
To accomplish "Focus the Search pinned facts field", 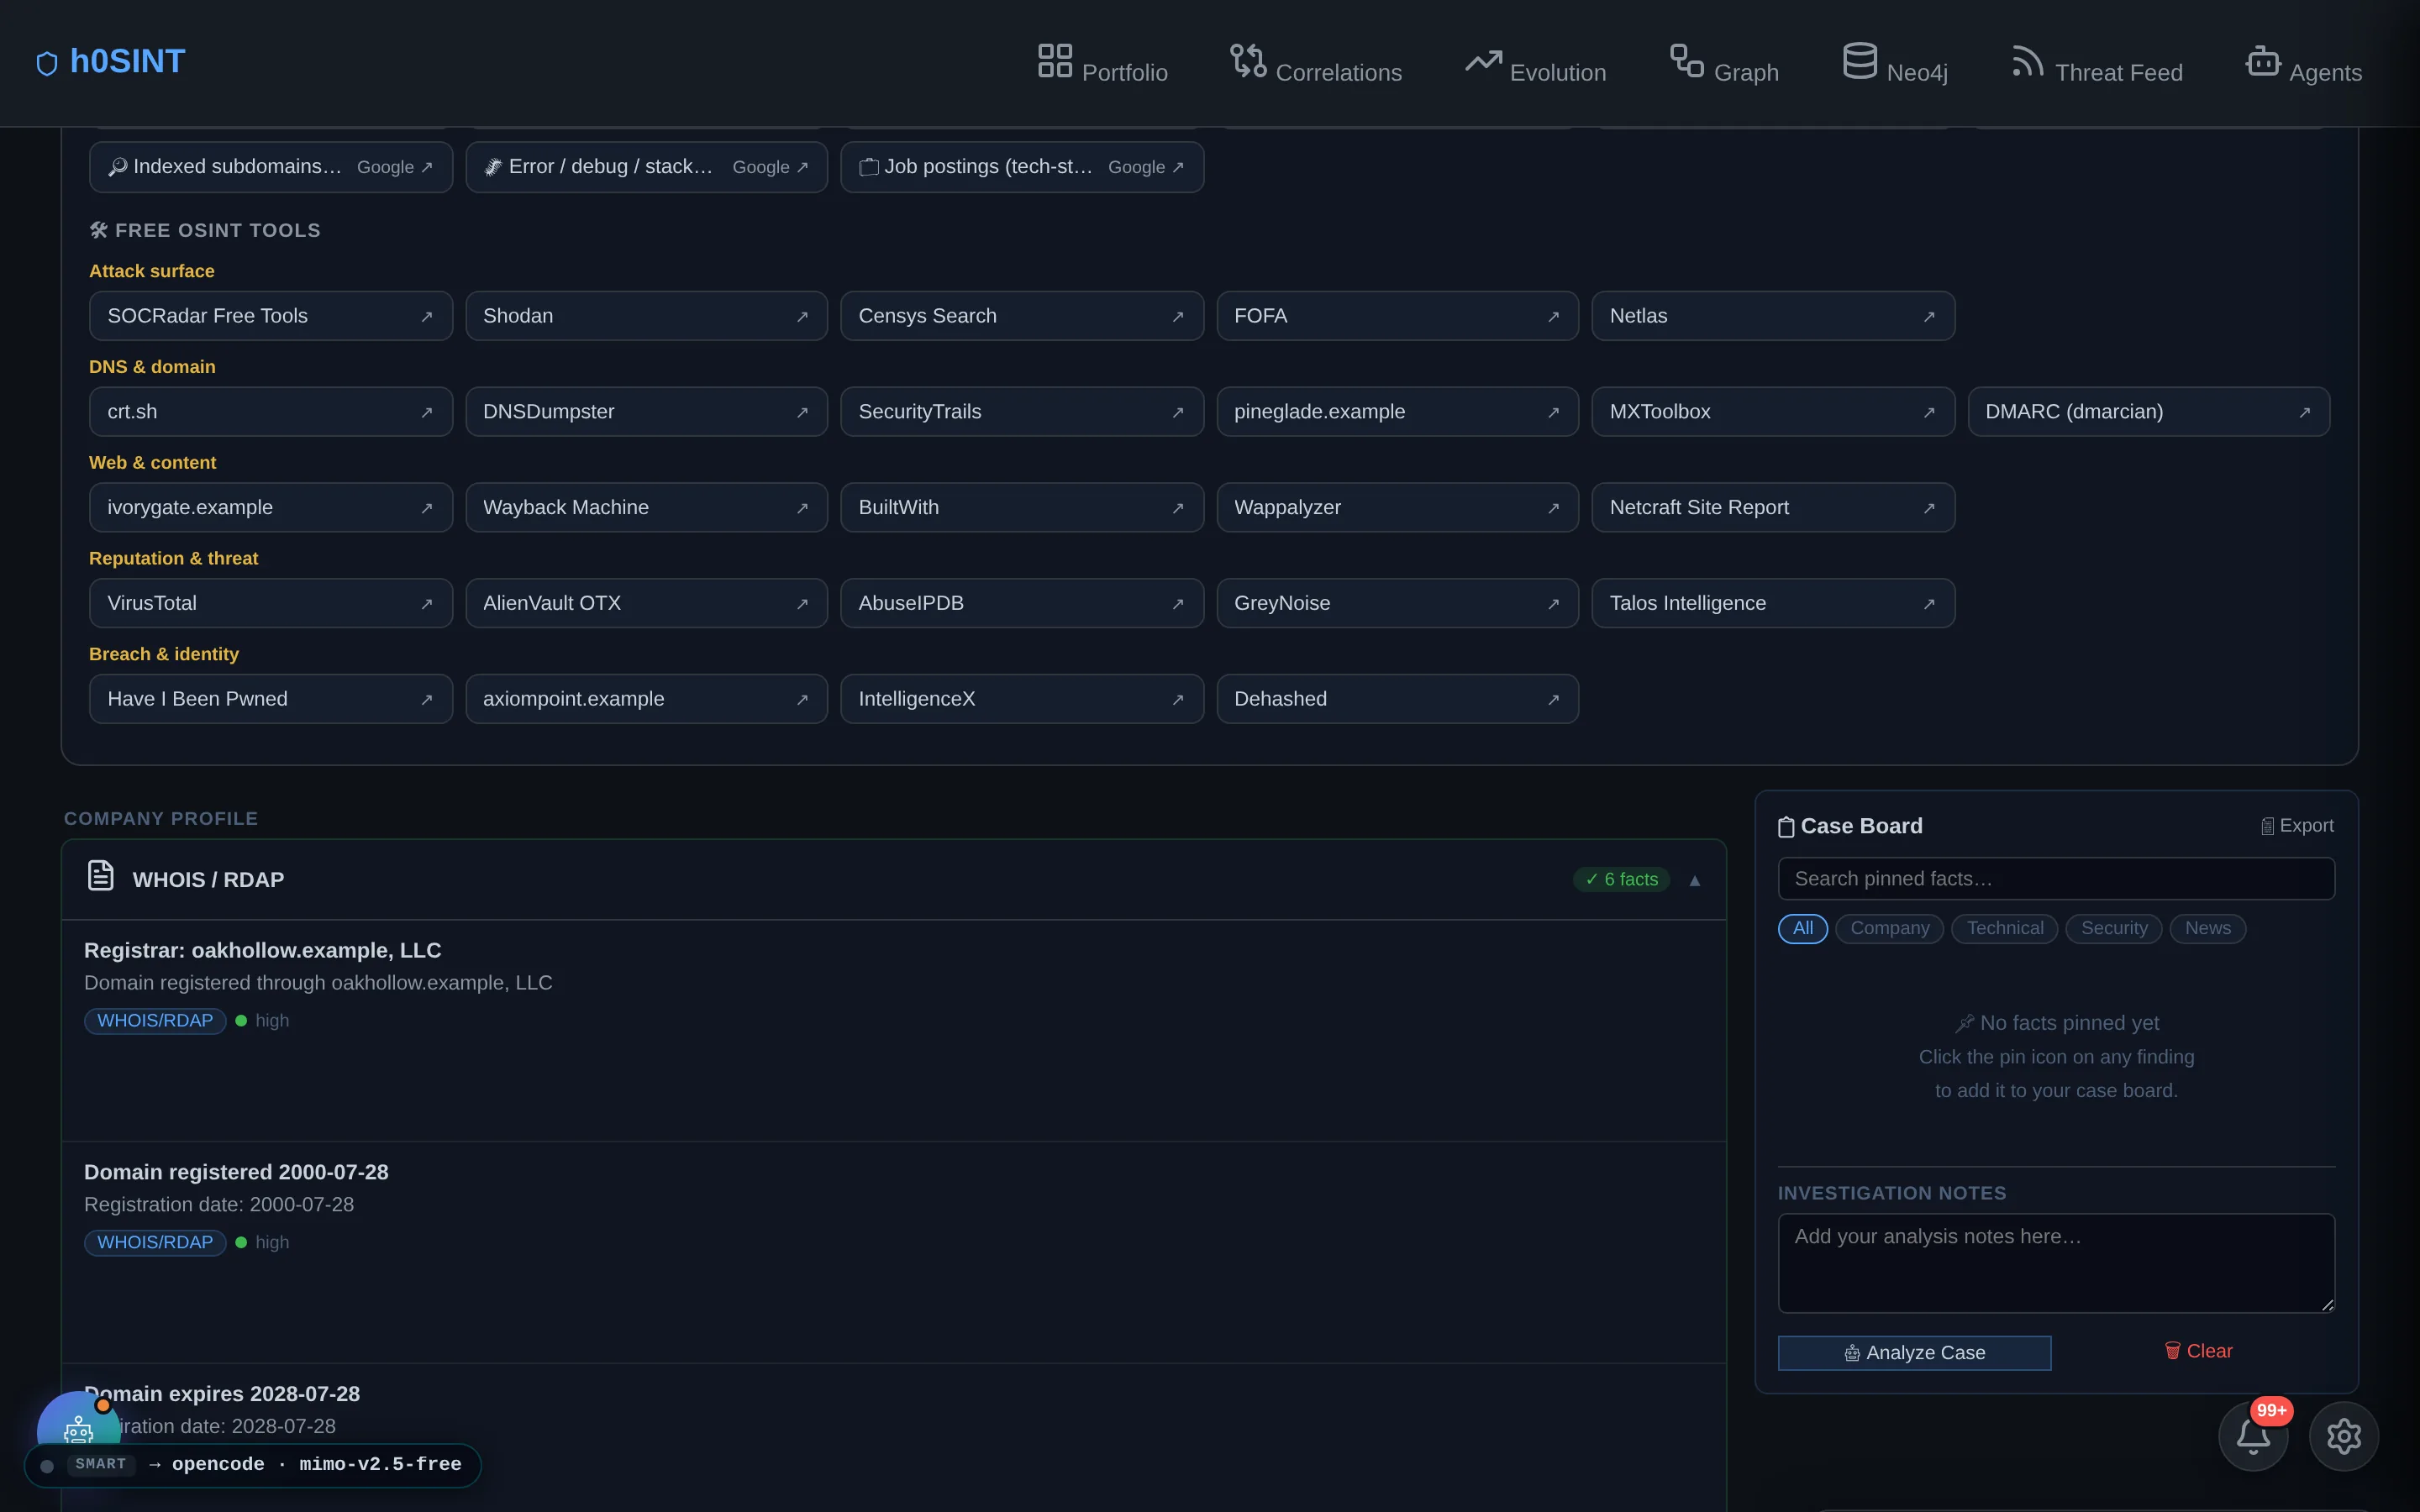I will click(x=2056, y=879).
